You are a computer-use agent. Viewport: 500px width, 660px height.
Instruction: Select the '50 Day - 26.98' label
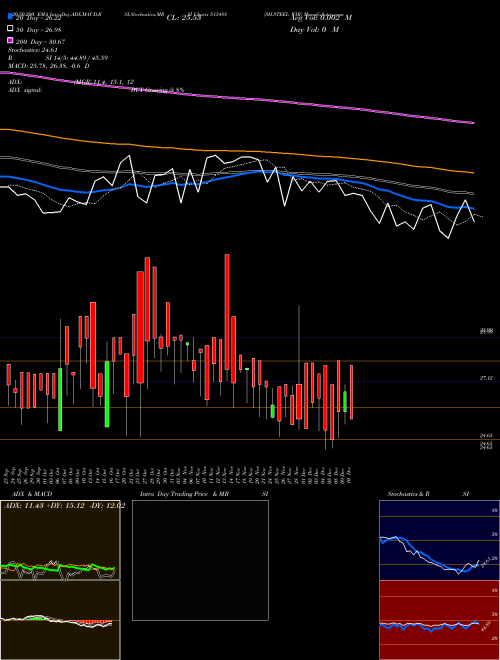click(39, 29)
